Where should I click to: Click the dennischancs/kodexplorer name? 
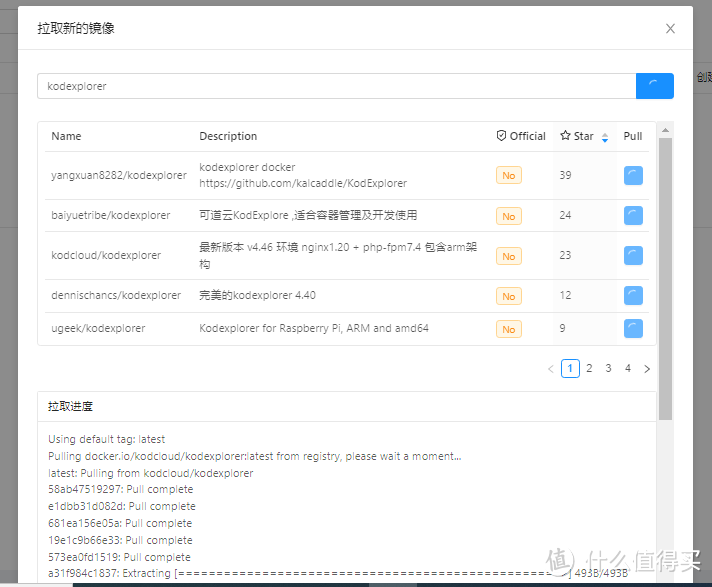pos(116,296)
